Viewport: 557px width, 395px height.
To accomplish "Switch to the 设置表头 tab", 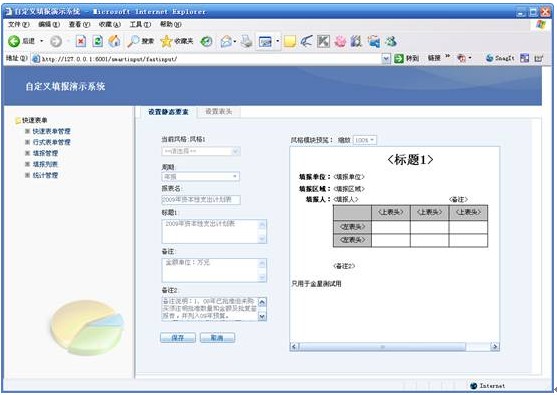I will pyautogui.click(x=218, y=112).
